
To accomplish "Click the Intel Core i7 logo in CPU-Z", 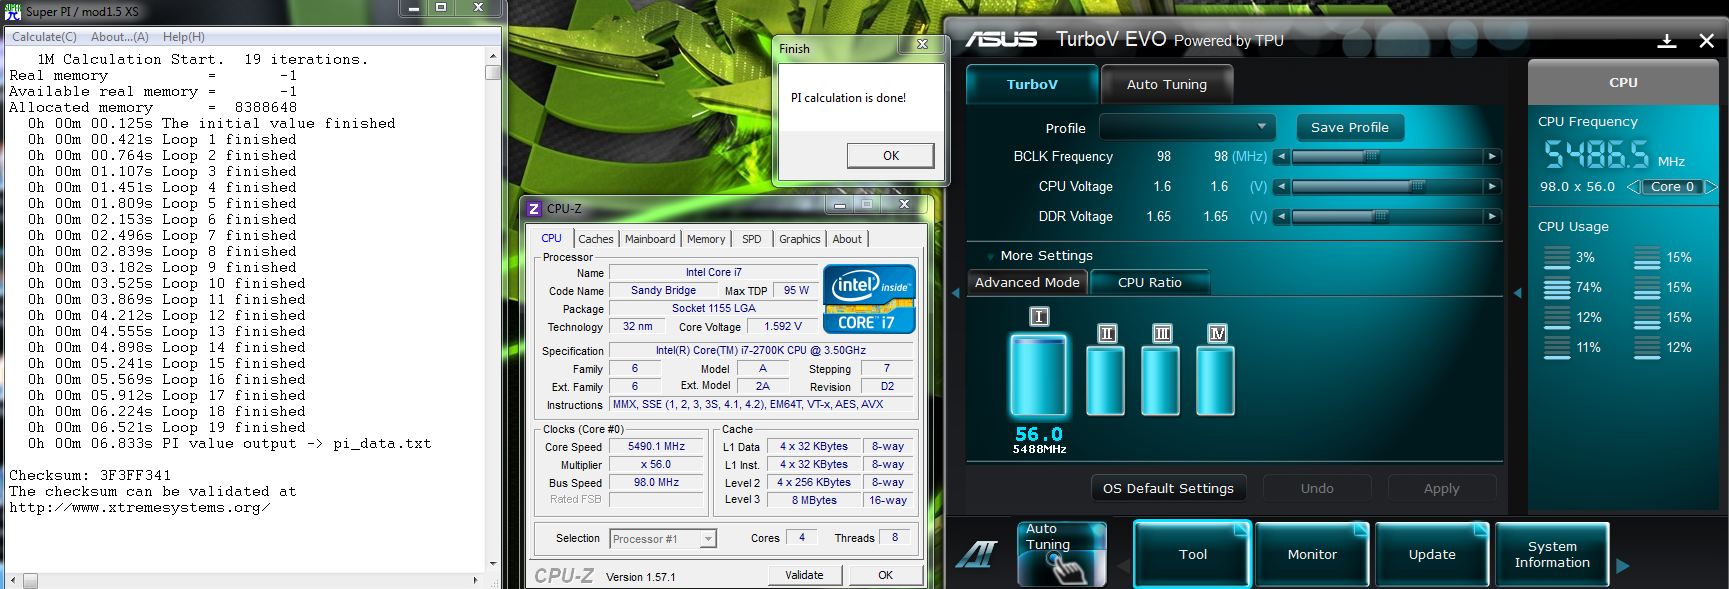I will (869, 299).
